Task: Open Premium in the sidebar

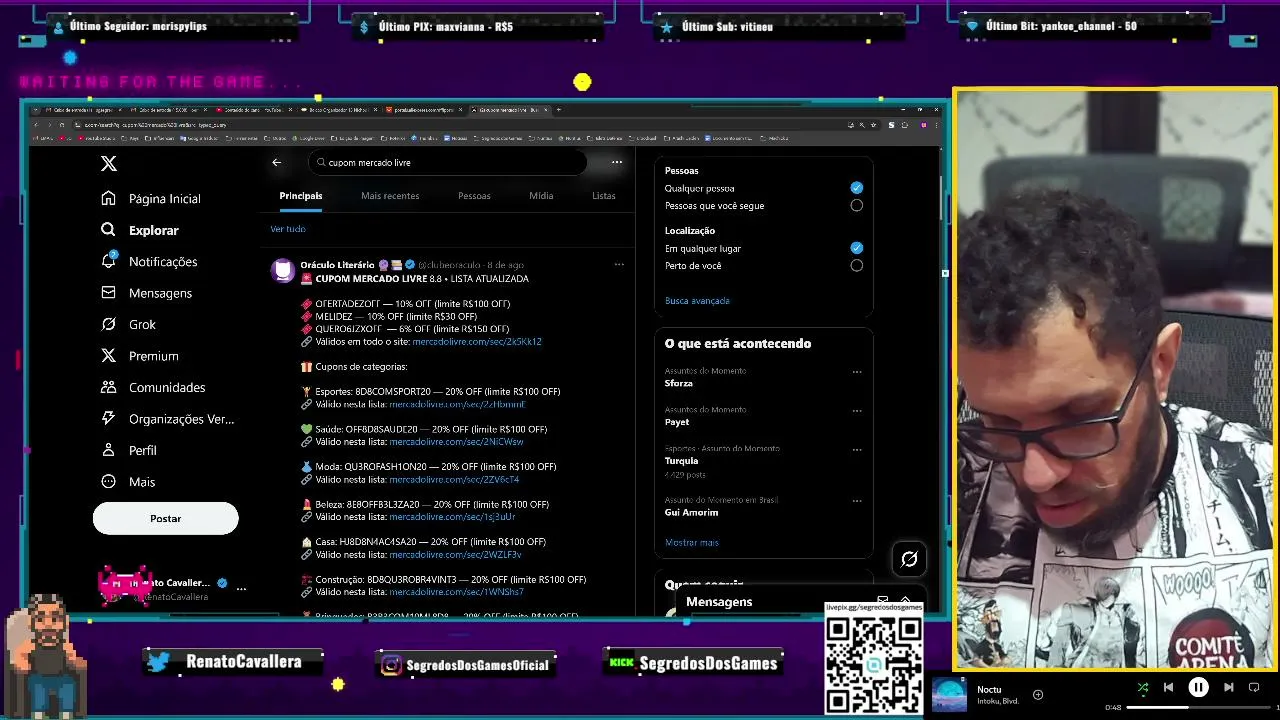Action: coord(139,356)
